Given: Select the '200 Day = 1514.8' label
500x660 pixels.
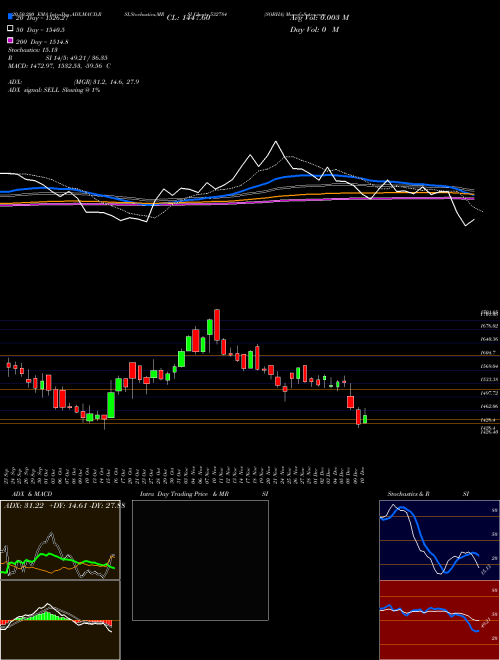Looking at the screenshot, I should (x=42, y=42).
